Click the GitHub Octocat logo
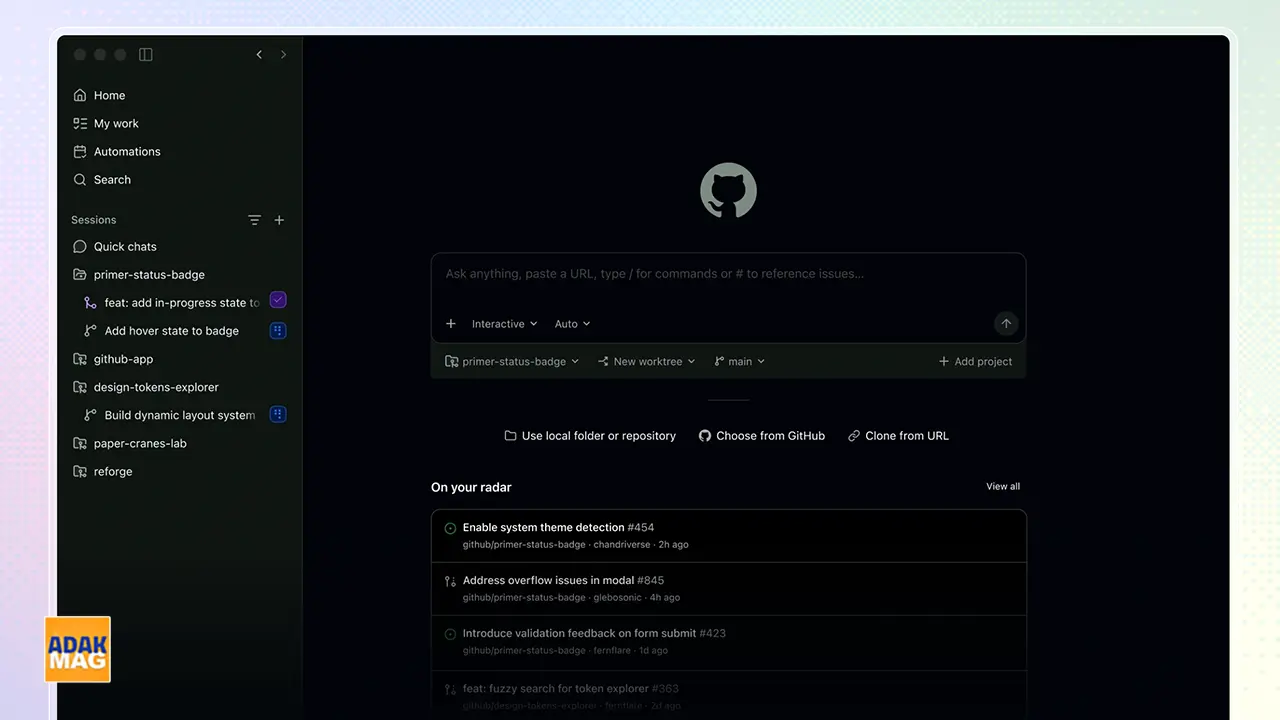Screen dimensions: 1280x720 click(x=728, y=191)
